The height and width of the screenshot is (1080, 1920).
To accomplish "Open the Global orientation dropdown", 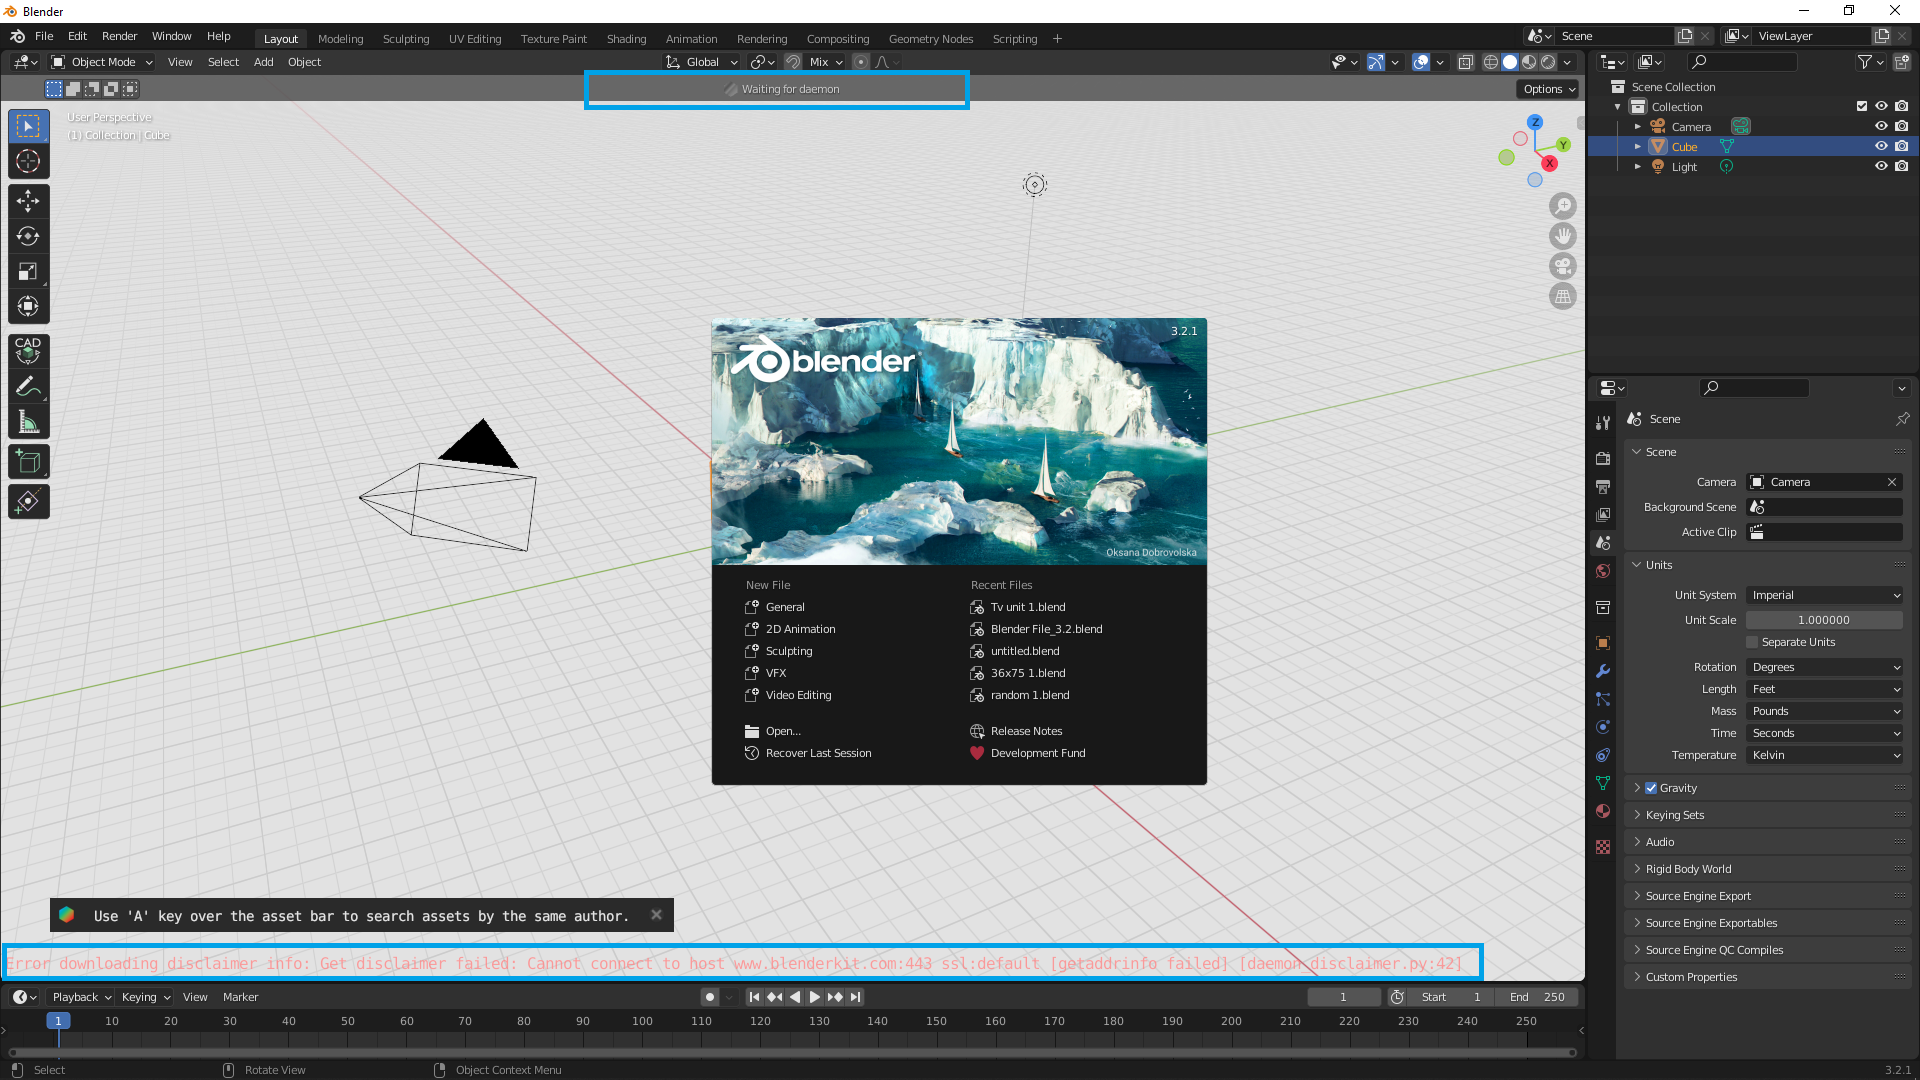I will click(x=702, y=62).
